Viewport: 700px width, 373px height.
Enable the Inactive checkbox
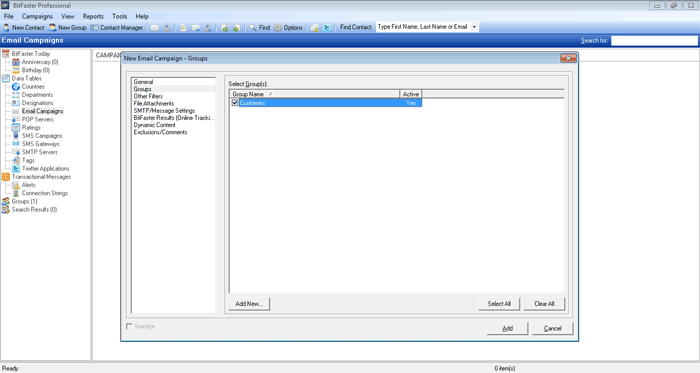click(x=129, y=326)
